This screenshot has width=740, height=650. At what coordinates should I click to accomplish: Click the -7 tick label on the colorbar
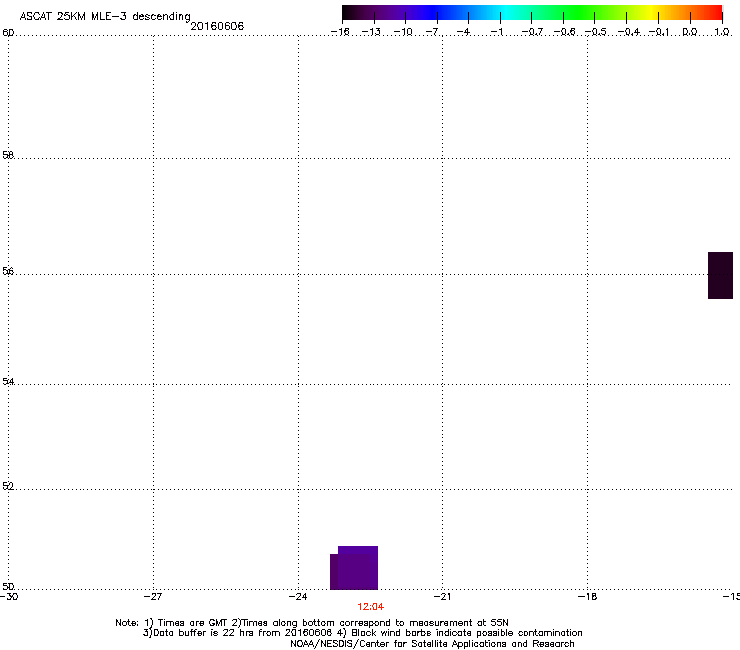click(x=432, y=32)
